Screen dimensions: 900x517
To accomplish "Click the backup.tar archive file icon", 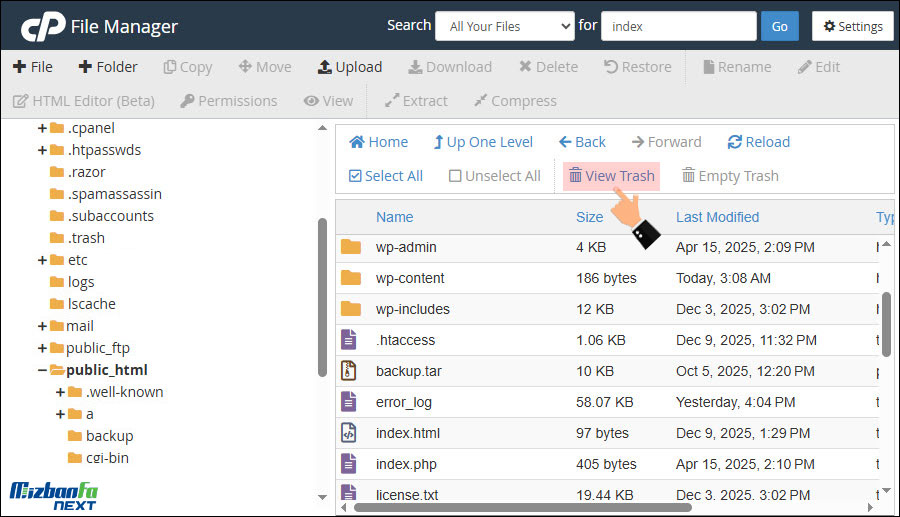I will tap(349, 371).
